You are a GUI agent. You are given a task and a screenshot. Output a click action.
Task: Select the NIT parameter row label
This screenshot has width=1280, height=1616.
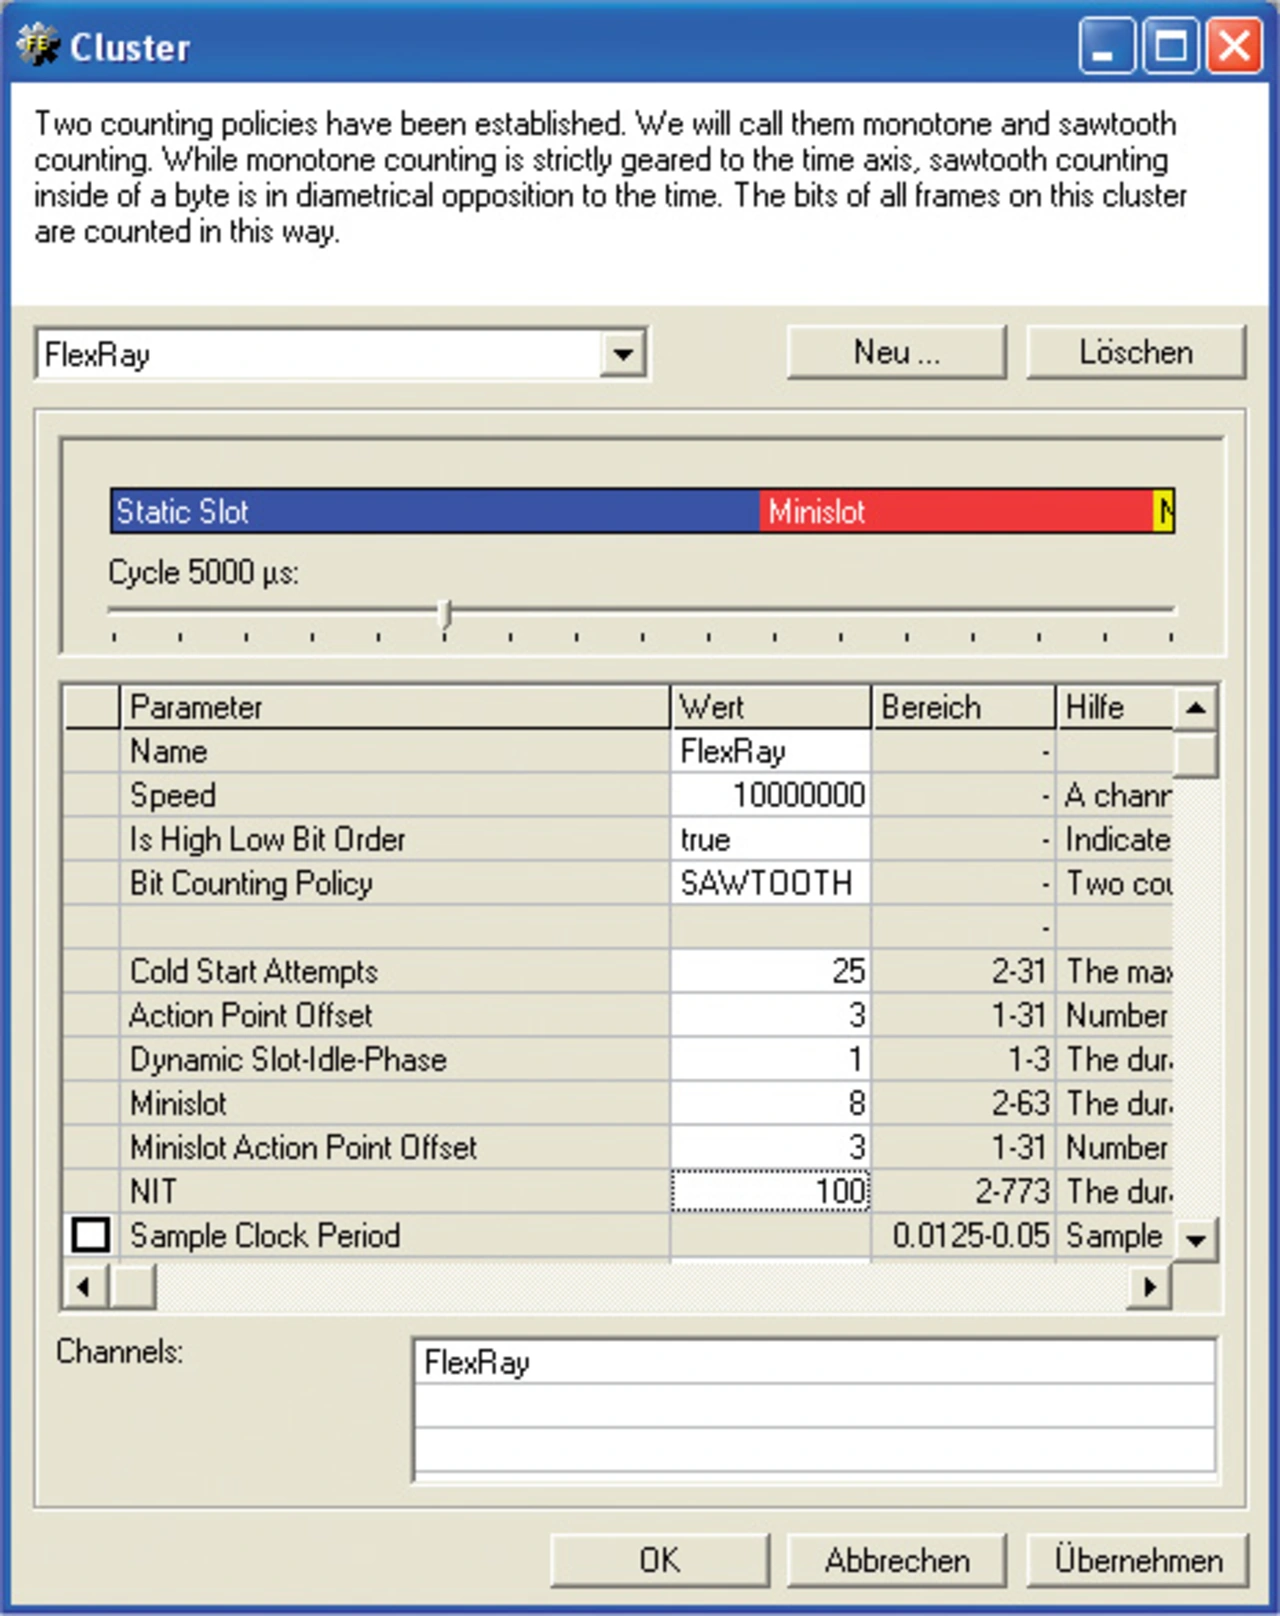click(153, 1191)
